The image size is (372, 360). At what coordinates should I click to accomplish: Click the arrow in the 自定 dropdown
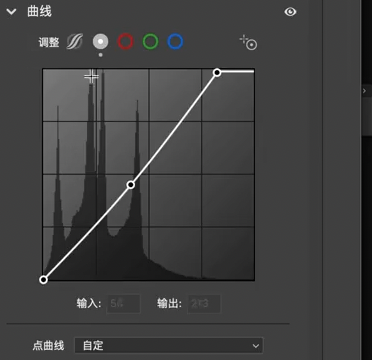[x=256, y=346]
